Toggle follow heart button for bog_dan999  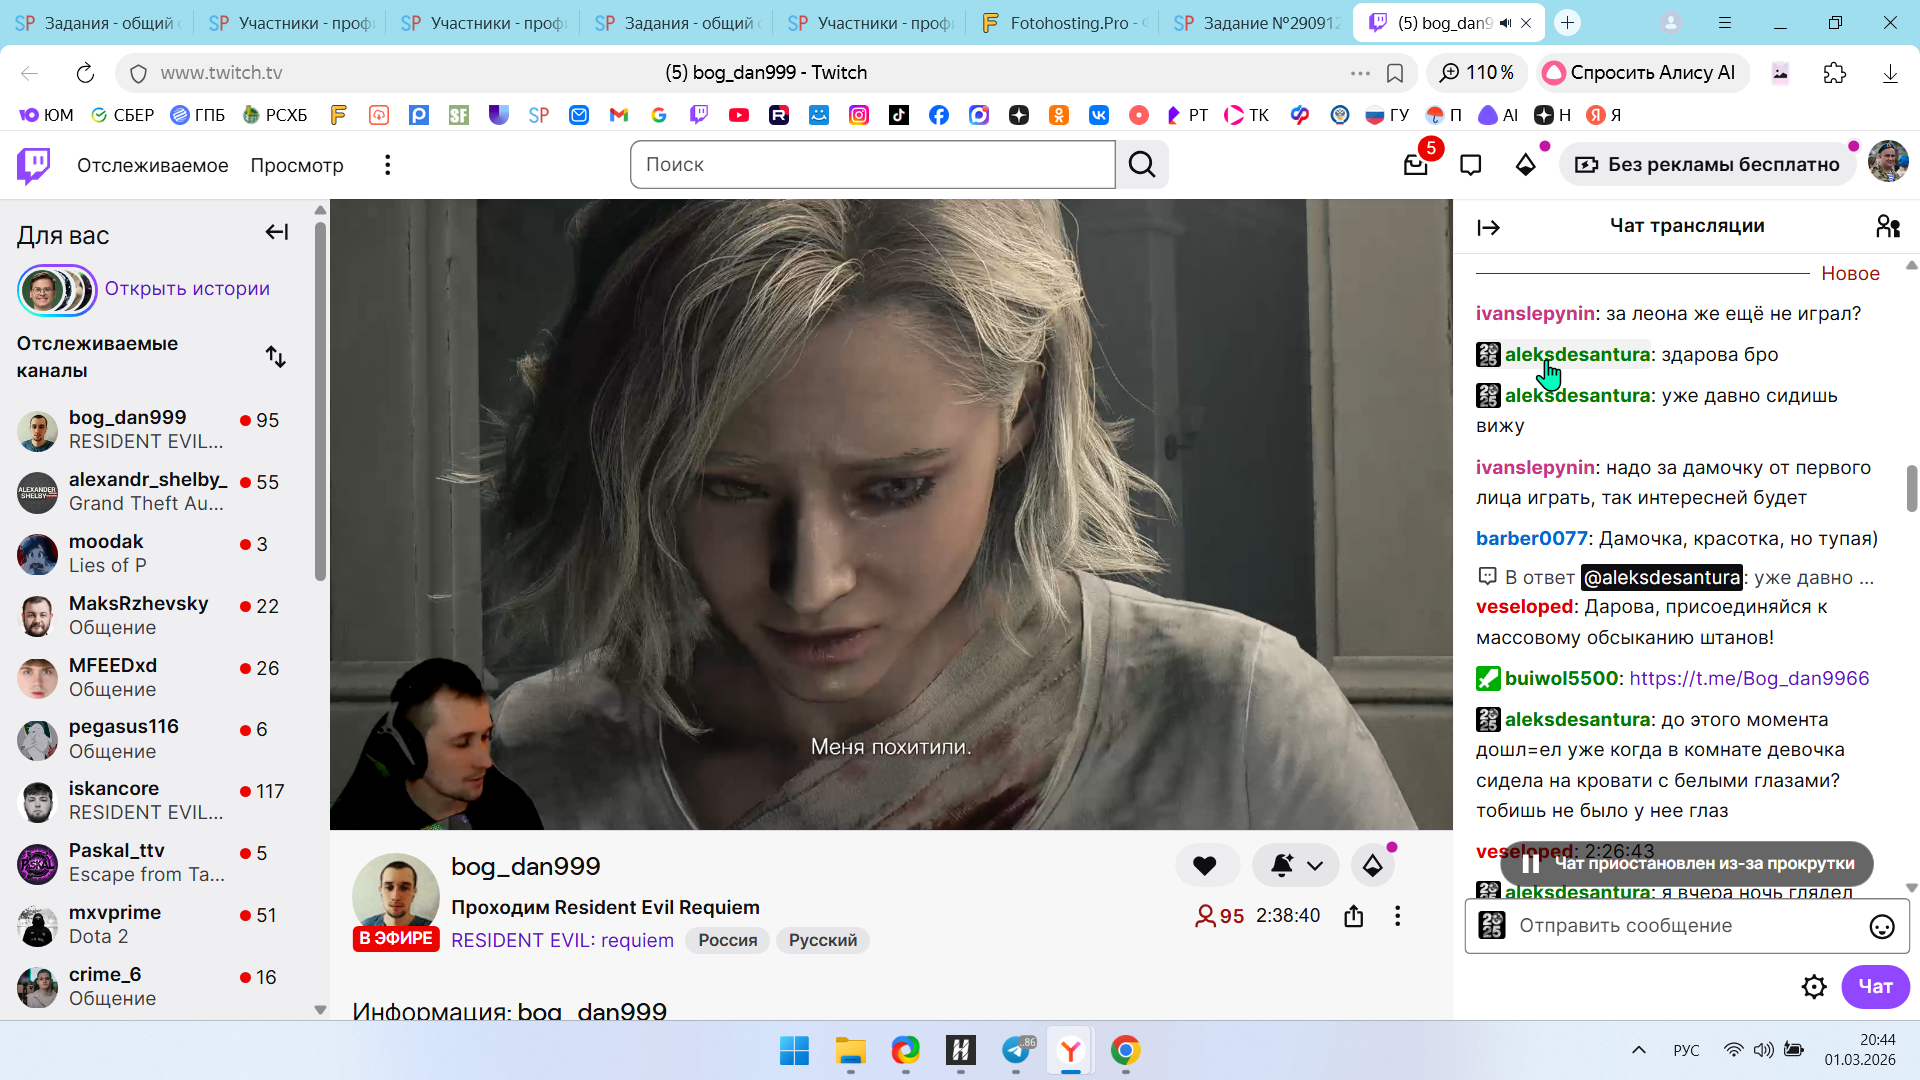(x=1205, y=866)
